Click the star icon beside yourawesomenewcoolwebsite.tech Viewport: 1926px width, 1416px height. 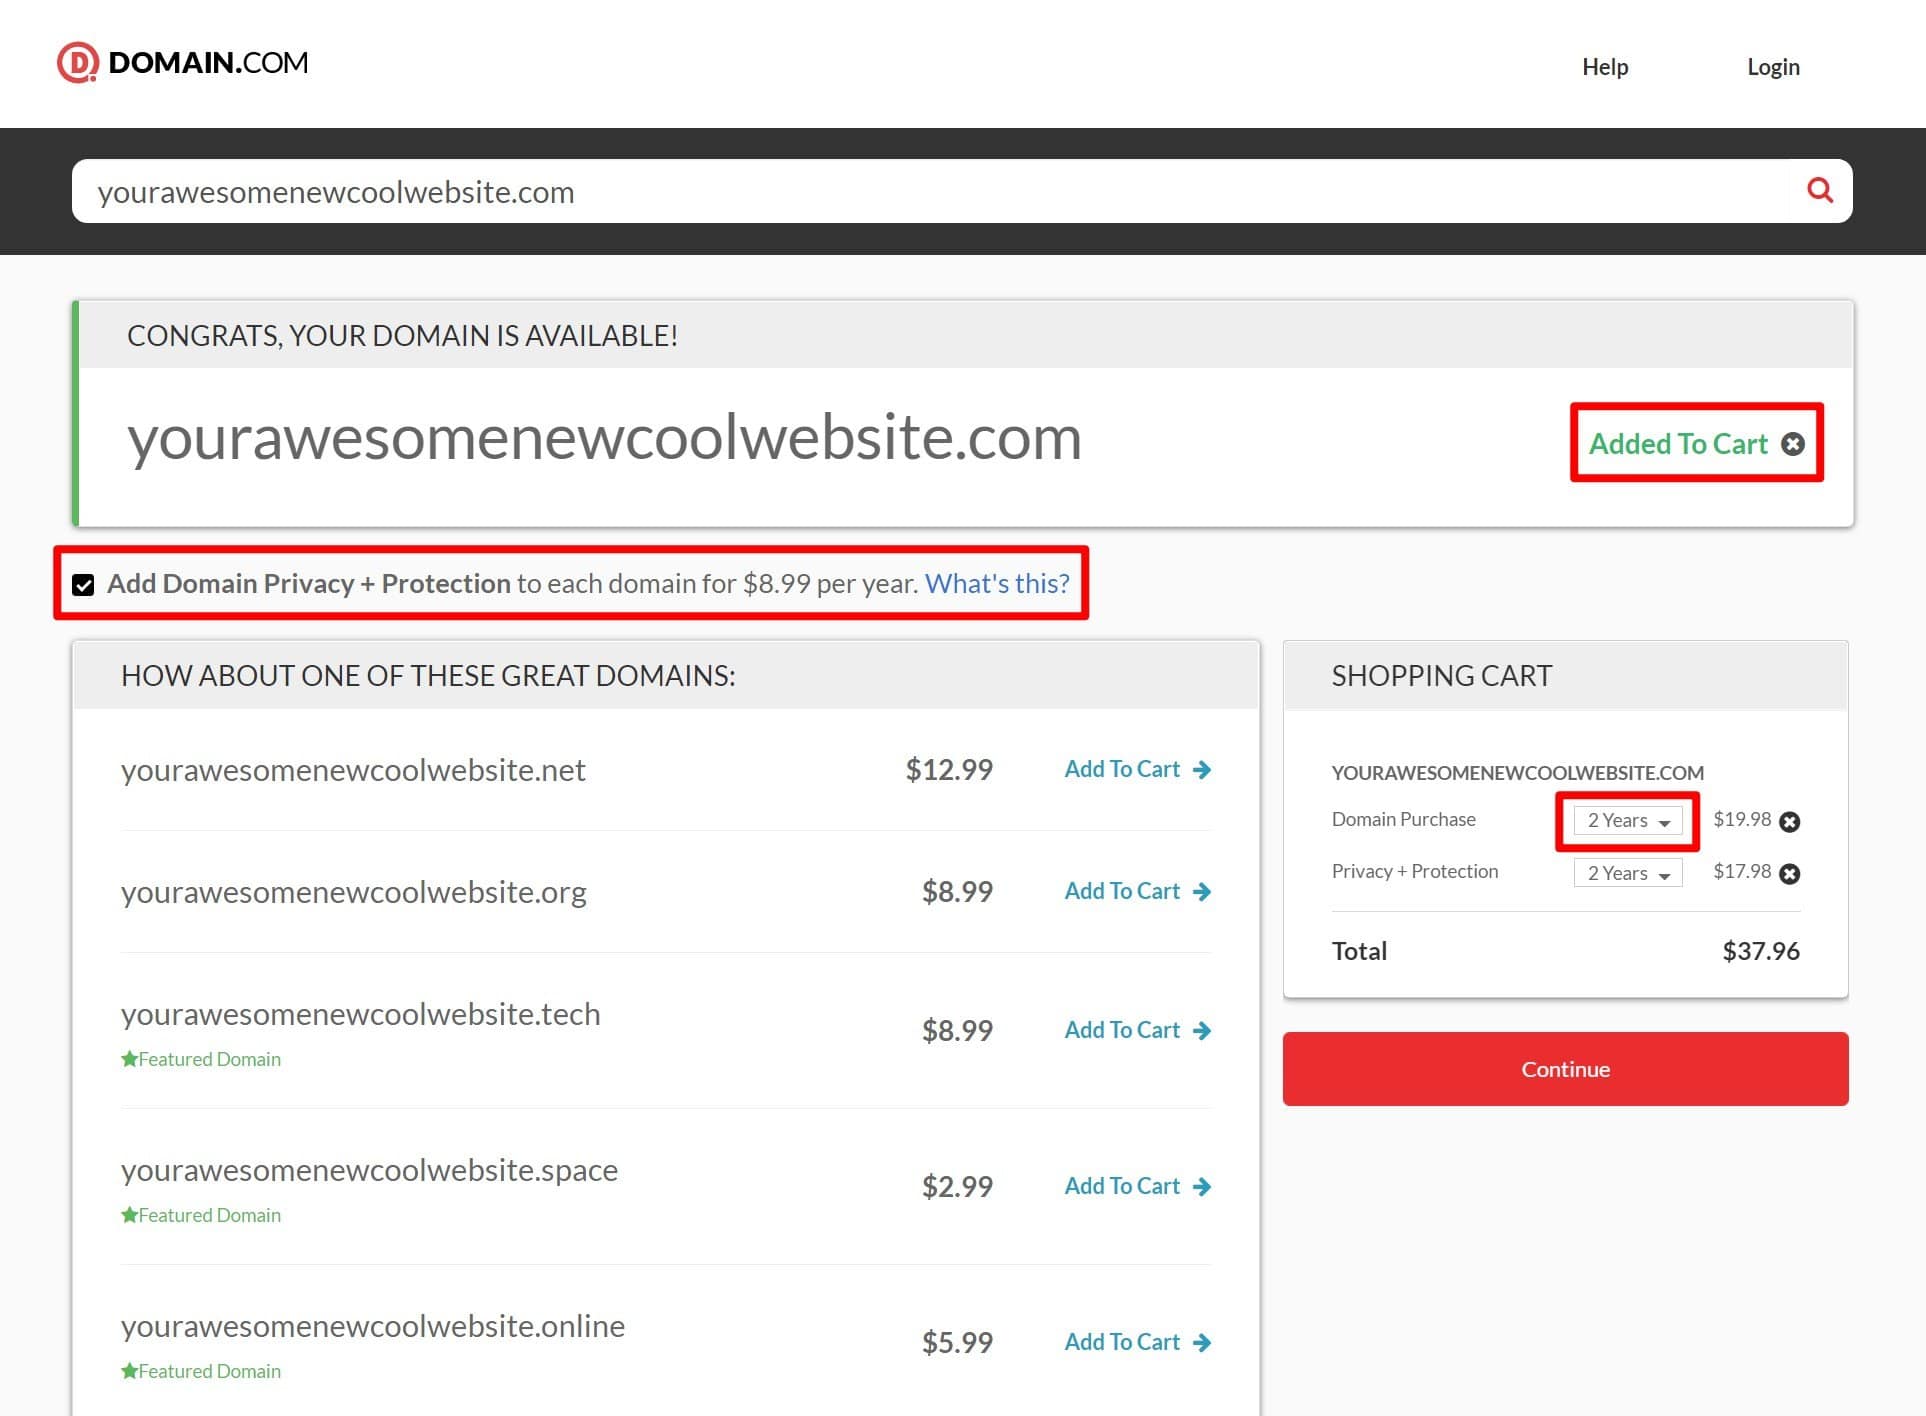[x=130, y=1058]
